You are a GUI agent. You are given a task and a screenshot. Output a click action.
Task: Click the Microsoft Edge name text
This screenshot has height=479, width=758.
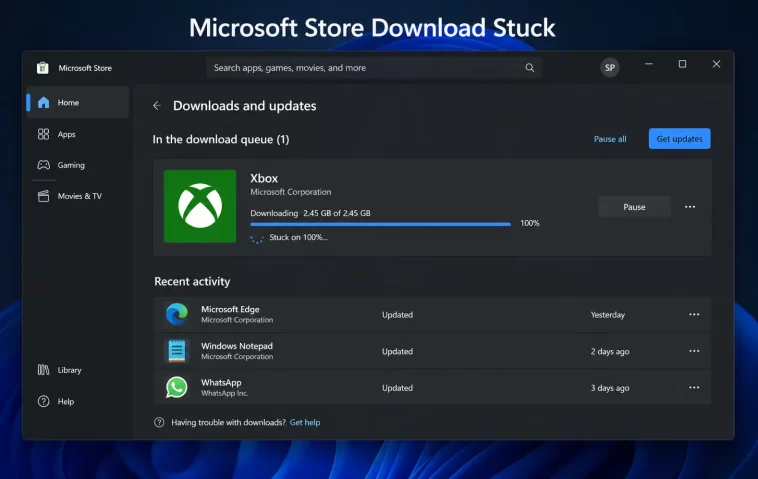click(x=230, y=309)
